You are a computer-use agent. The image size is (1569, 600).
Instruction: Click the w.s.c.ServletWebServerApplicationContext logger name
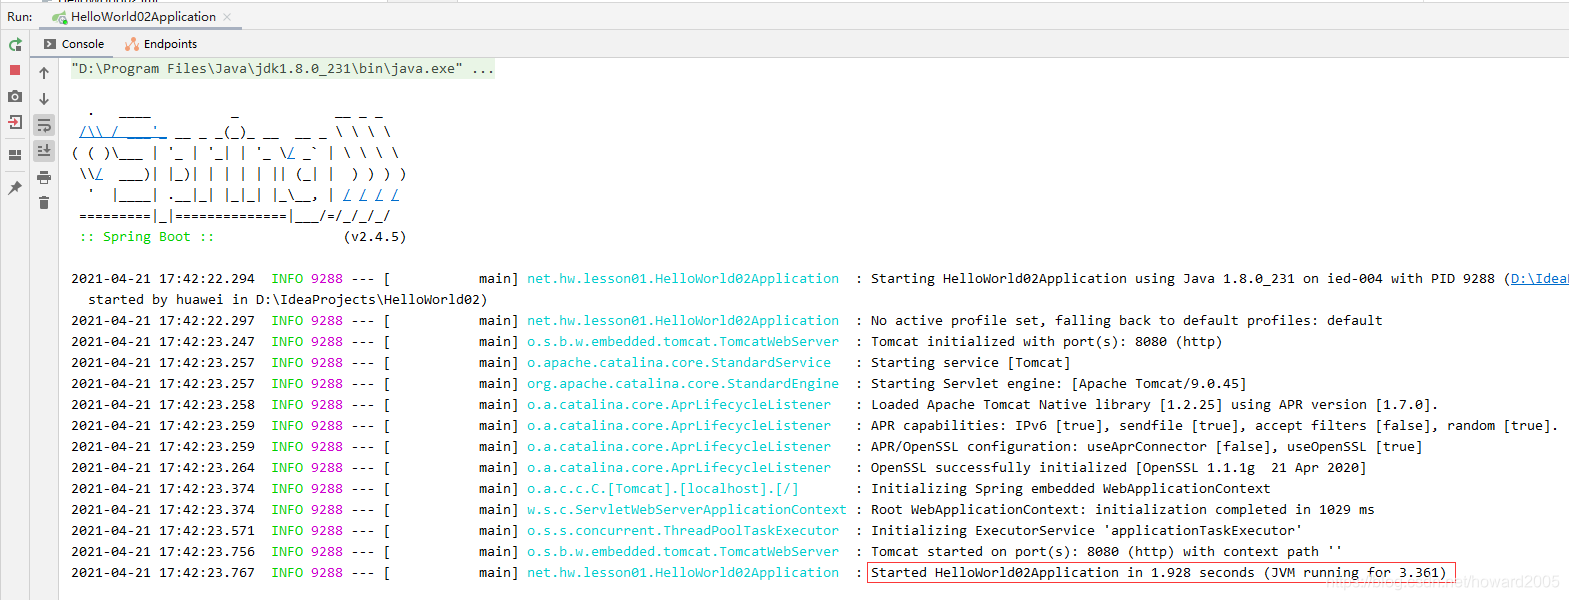tap(687, 510)
